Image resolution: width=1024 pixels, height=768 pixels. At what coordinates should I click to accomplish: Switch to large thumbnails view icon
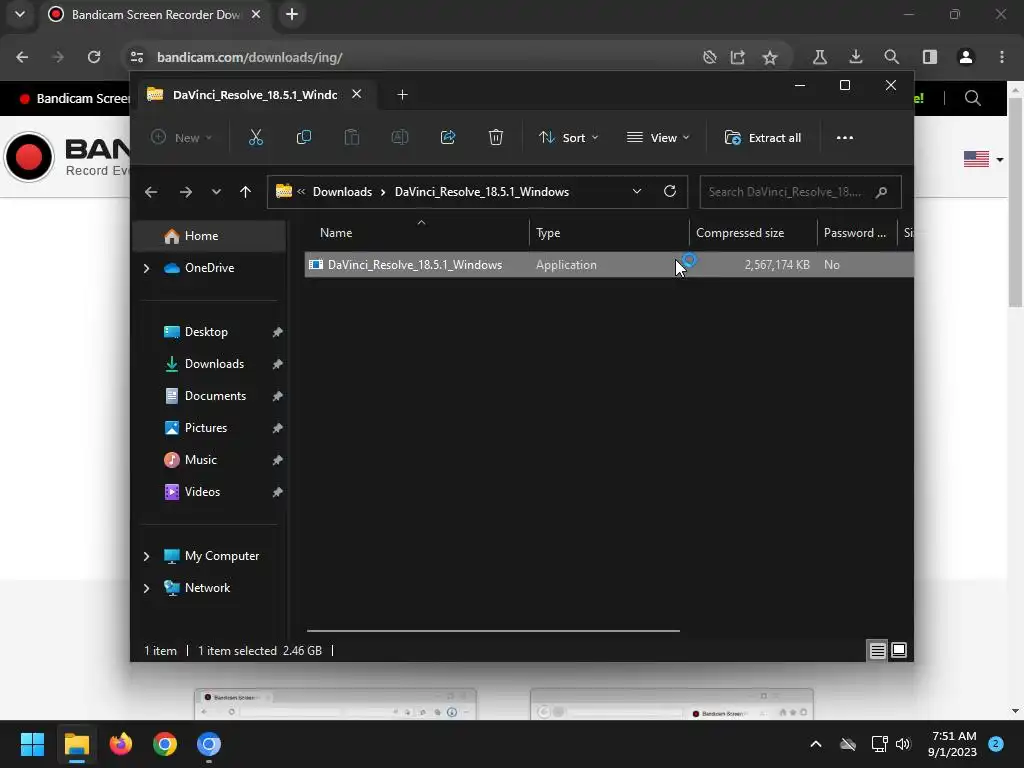[899, 650]
